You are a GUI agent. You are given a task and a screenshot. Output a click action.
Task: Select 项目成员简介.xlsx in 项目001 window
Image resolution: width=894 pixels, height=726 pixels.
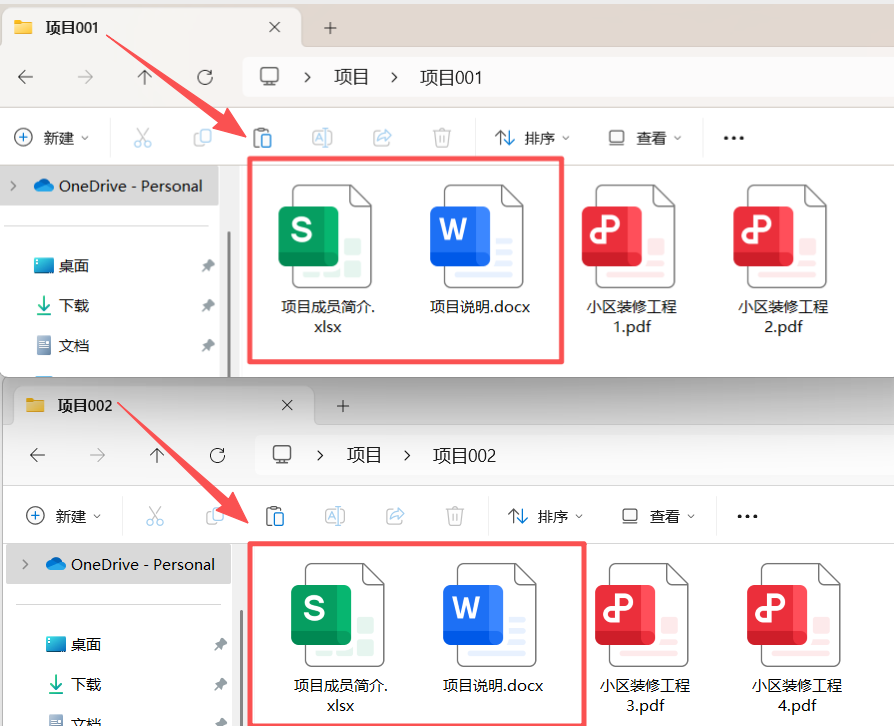[327, 259]
